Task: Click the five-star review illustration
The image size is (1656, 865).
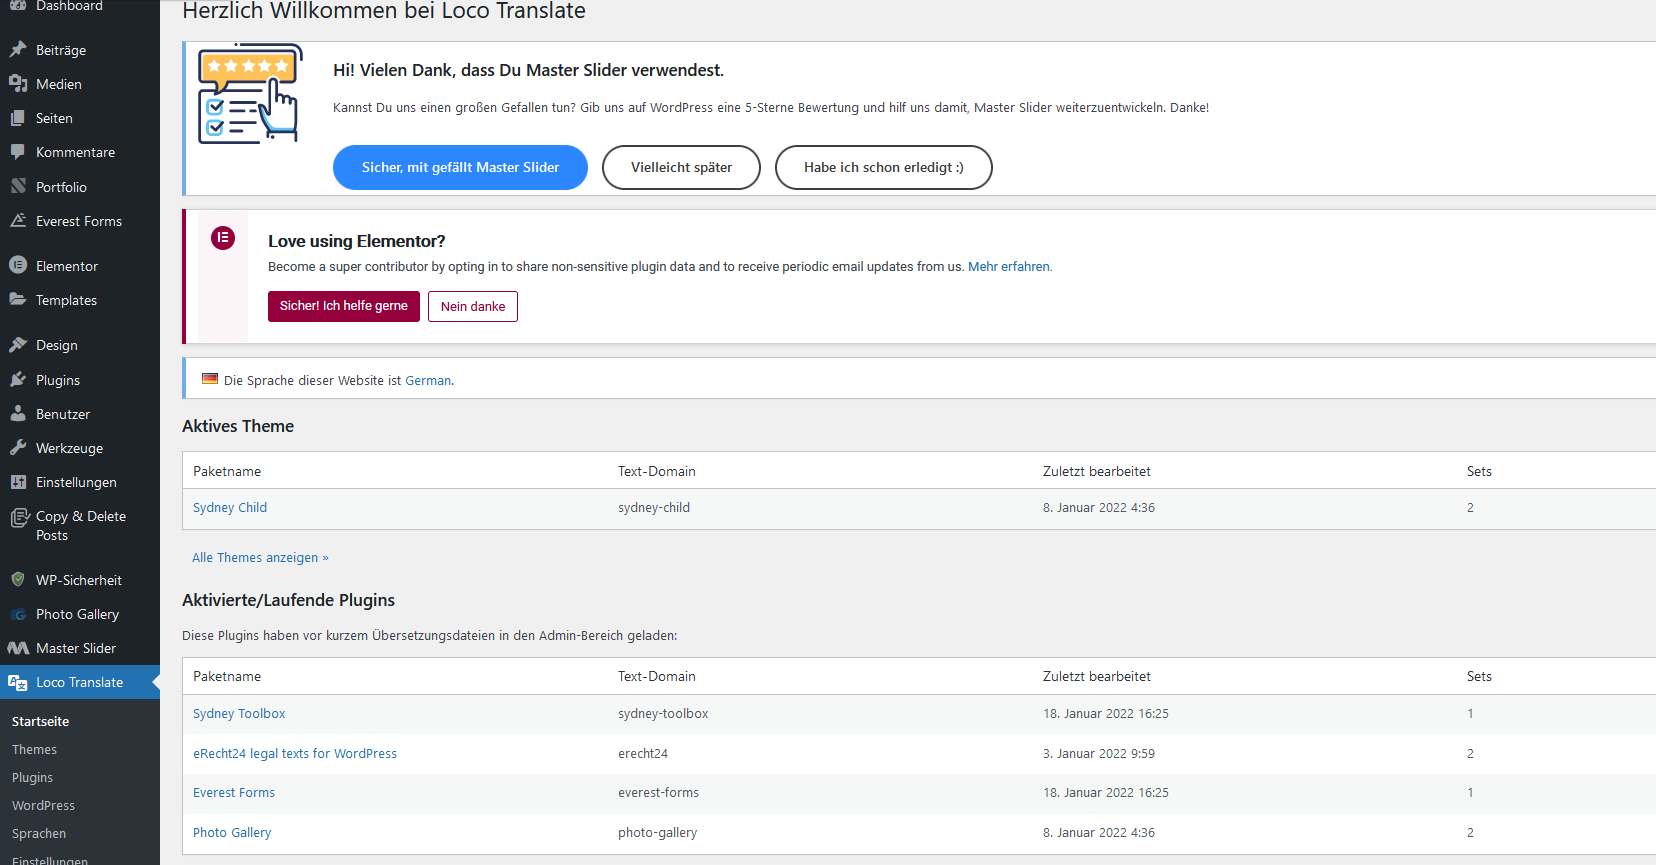Action: 250,94
